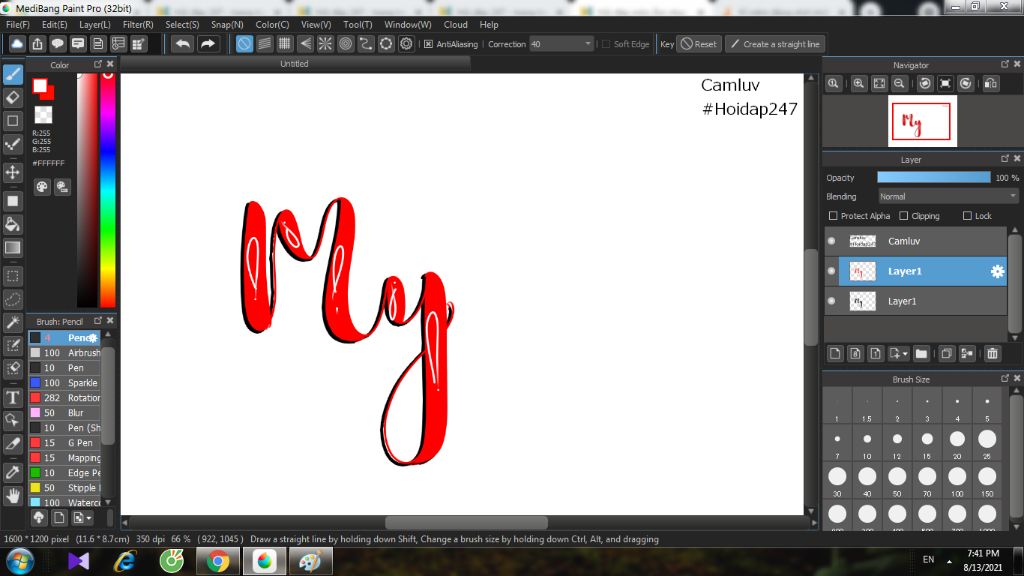This screenshot has height=576, width=1024.
Task: Enable curve snap
Action: click(x=366, y=44)
